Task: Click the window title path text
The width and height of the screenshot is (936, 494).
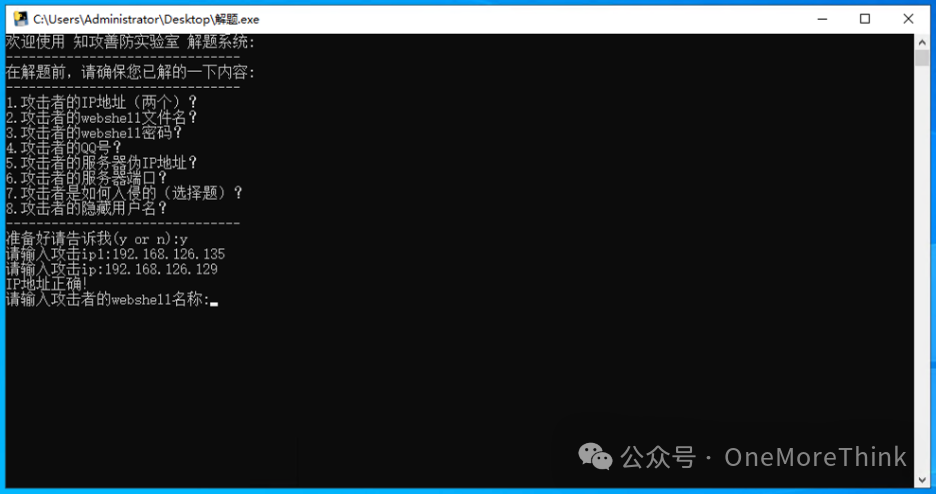Action: [146, 19]
